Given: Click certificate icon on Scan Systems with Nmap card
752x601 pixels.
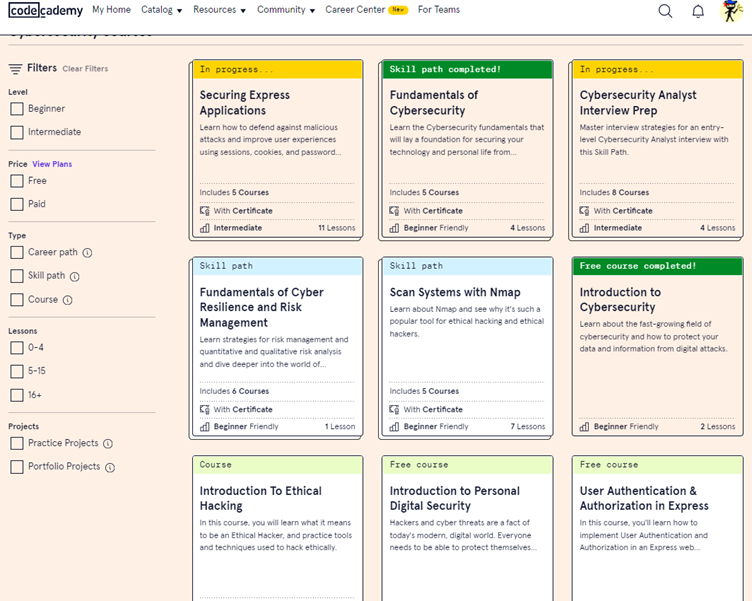Looking at the screenshot, I should point(394,410).
